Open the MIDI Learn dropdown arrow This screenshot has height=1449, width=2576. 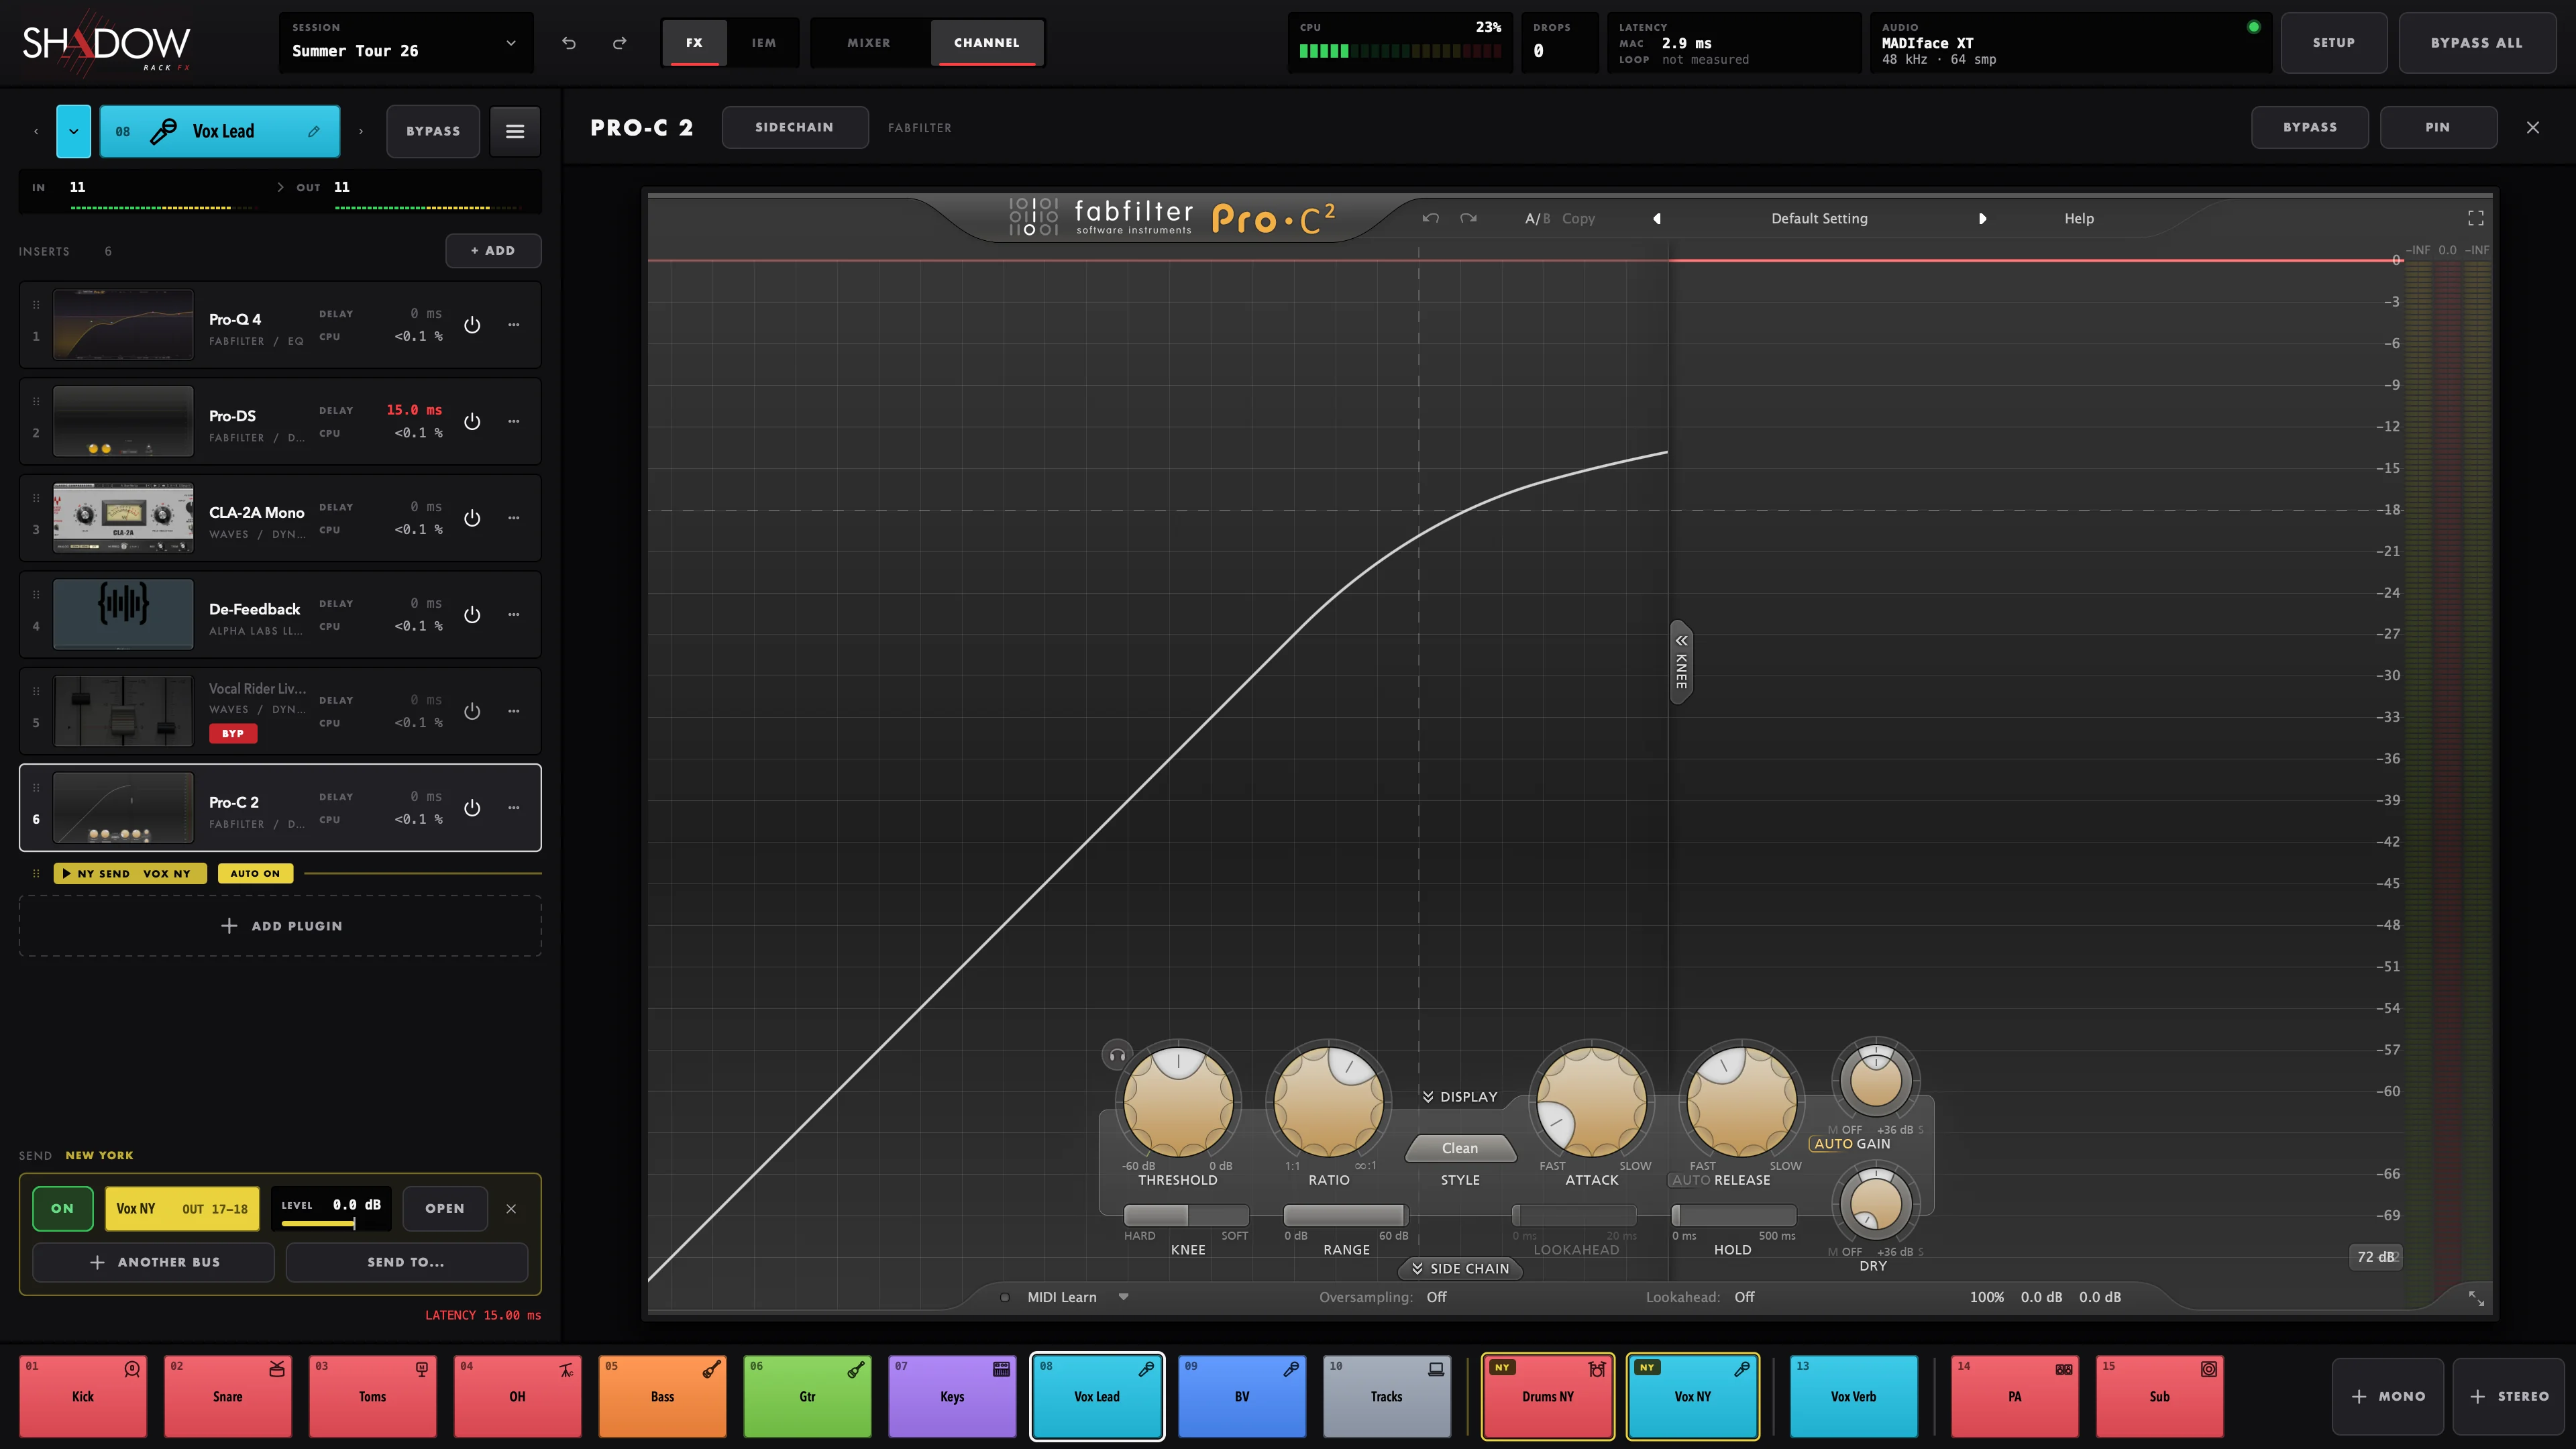pos(1123,1297)
